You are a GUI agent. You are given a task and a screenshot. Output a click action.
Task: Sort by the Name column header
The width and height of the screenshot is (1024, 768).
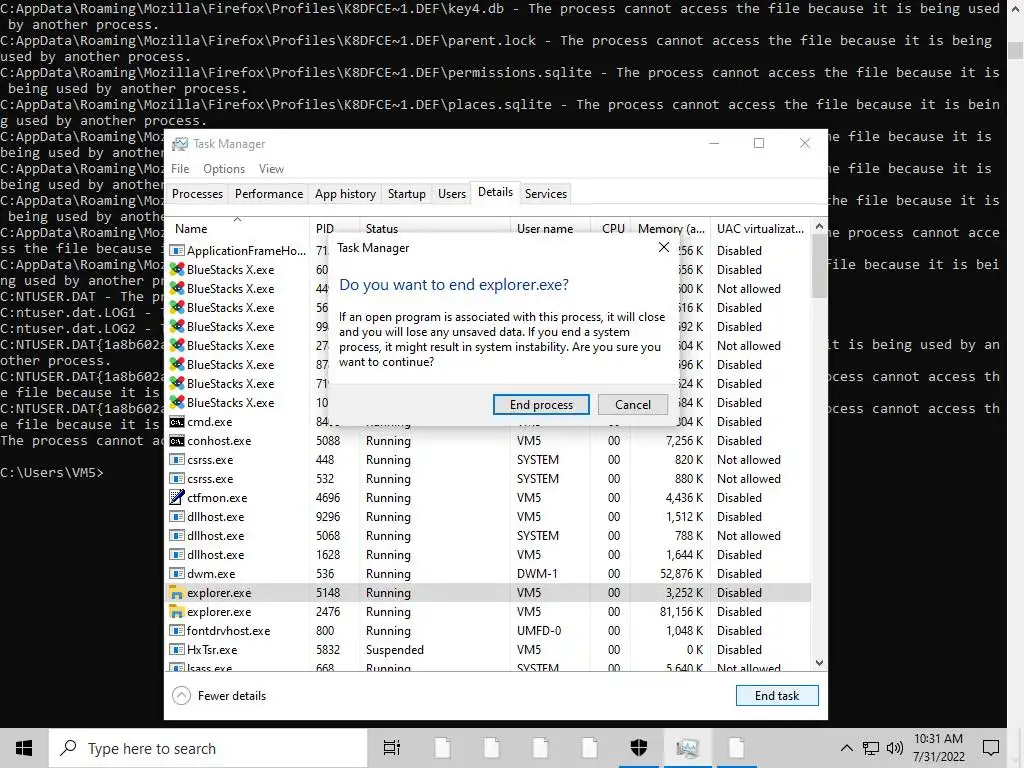pos(237,229)
